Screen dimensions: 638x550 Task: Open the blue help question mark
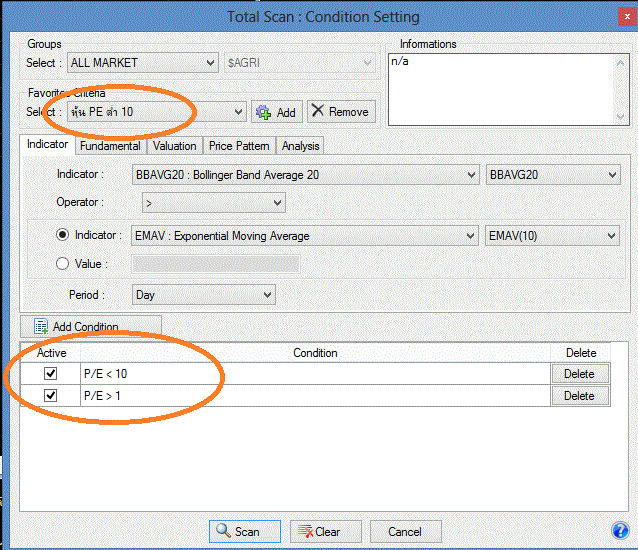pos(620,530)
